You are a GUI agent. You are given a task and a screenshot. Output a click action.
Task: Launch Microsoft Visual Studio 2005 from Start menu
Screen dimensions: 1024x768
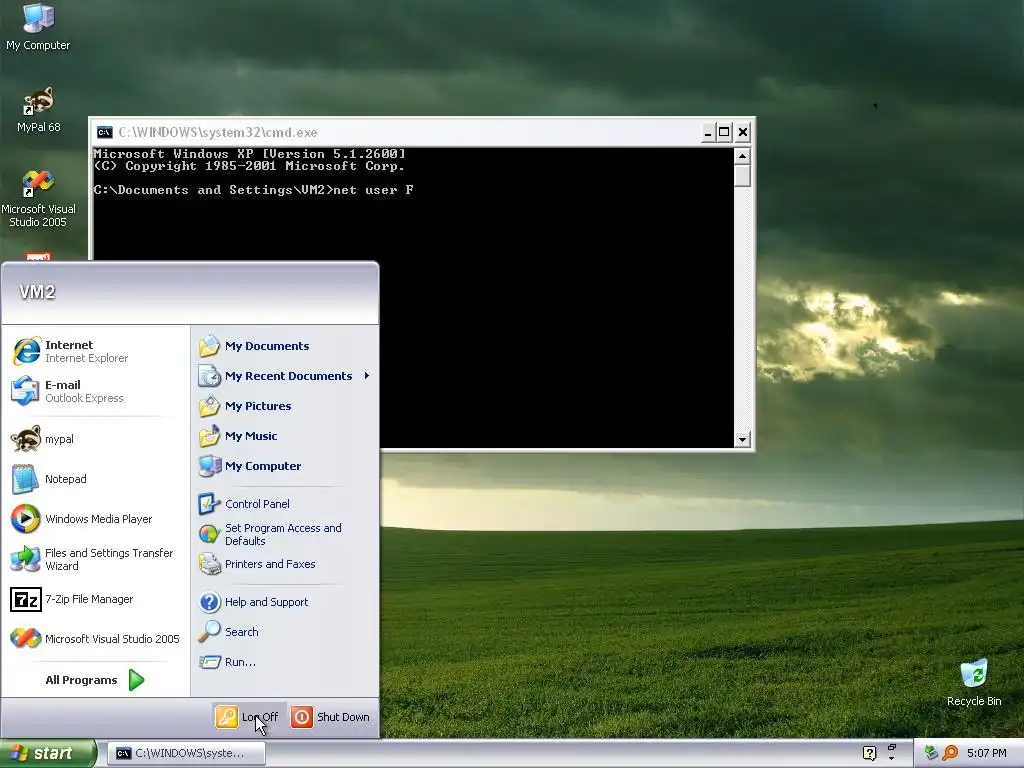(95, 639)
